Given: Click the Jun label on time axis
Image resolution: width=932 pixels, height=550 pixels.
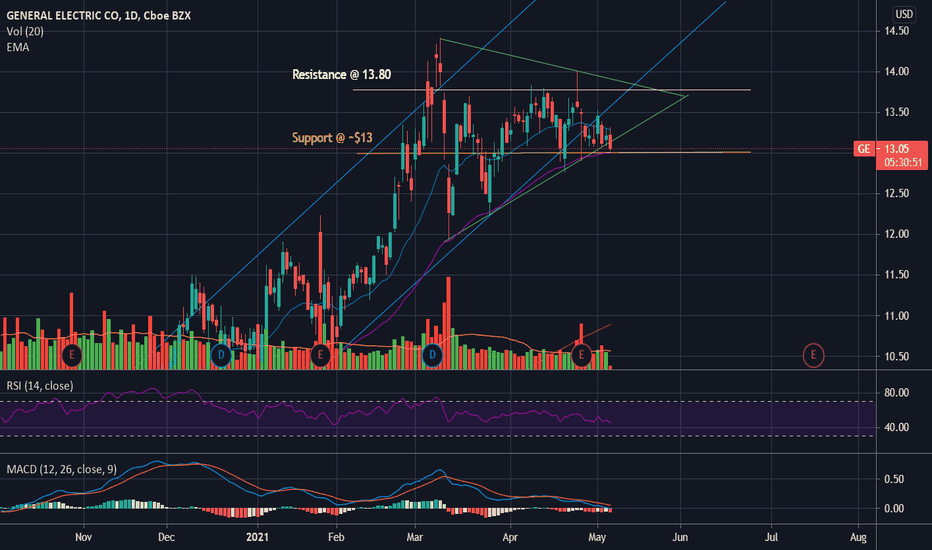Looking at the screenshot, I should [x=680, y=537].
